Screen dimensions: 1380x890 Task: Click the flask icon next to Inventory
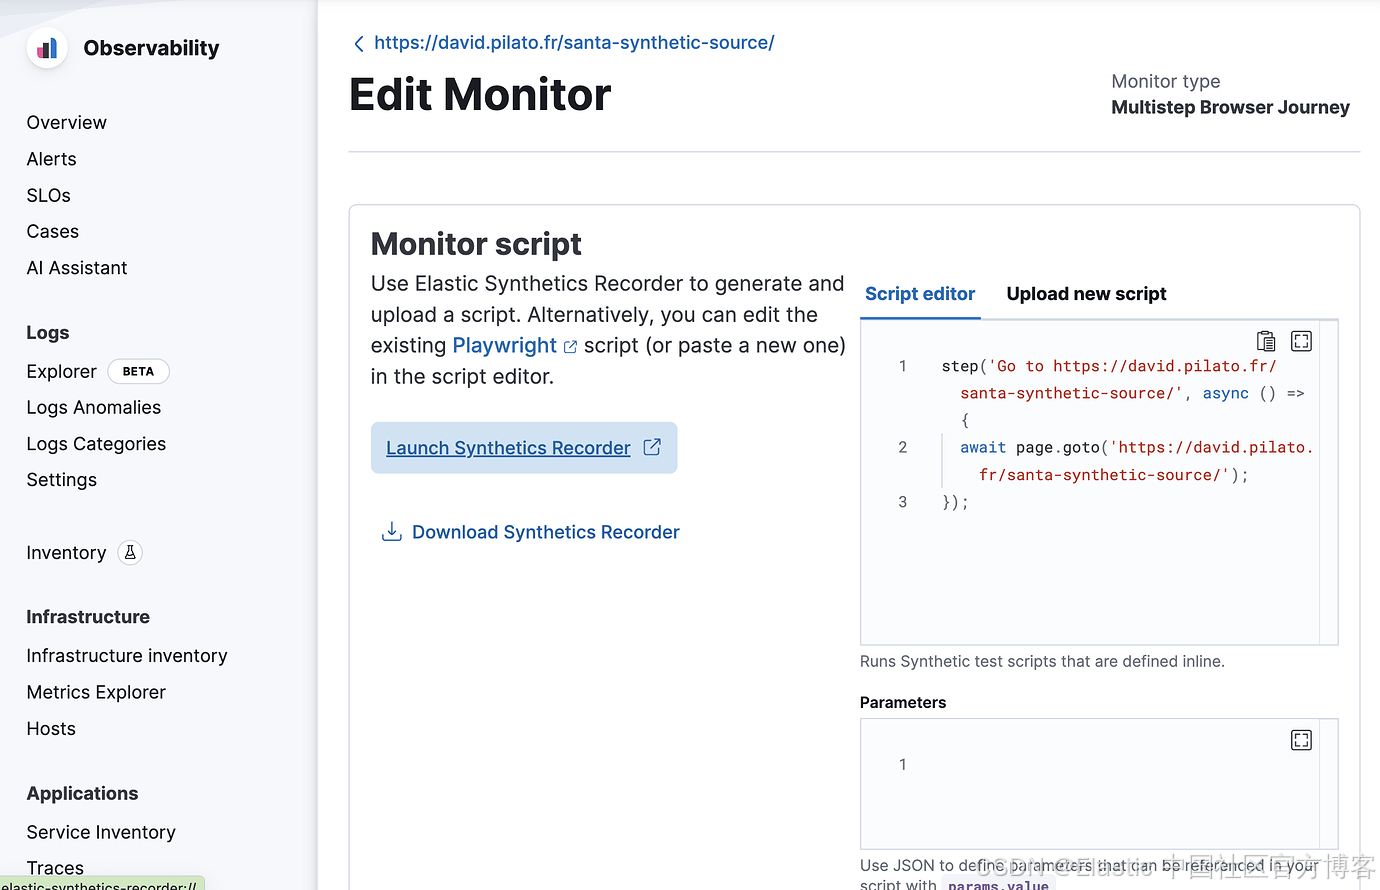tap(130, 553)
